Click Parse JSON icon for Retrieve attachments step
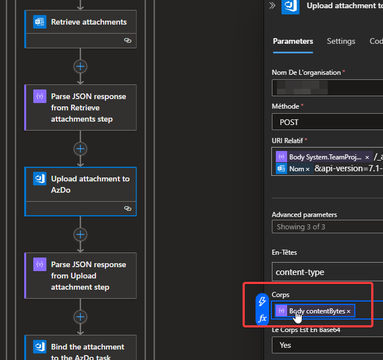This screenshot has height=360, width=383. pyautogui.click(x=40, y=97)
